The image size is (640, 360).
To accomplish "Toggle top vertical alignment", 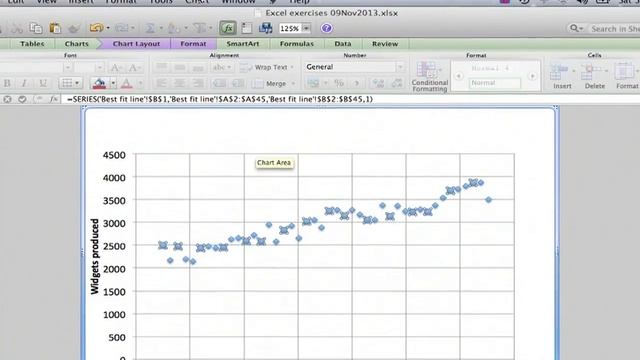I will (x=162, y=67).
